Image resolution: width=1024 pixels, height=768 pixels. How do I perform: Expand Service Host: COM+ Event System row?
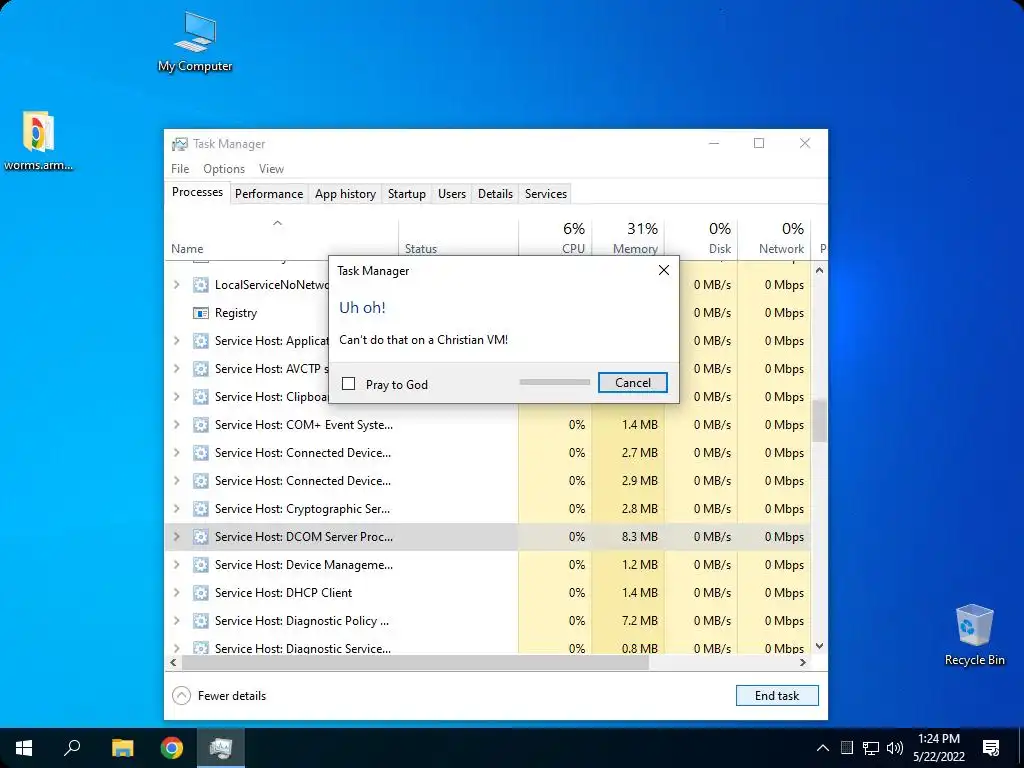click(176, 425)
